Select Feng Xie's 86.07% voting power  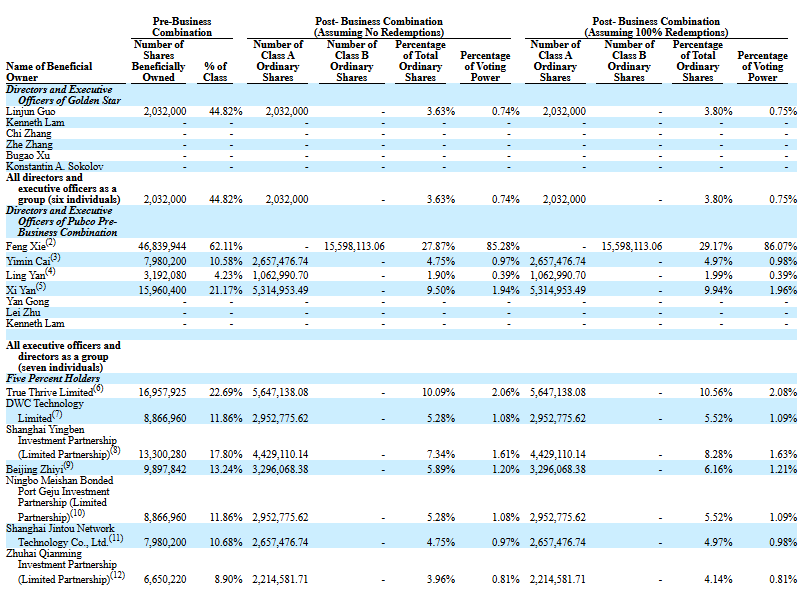pyautogui.click(x=781, y=247)
